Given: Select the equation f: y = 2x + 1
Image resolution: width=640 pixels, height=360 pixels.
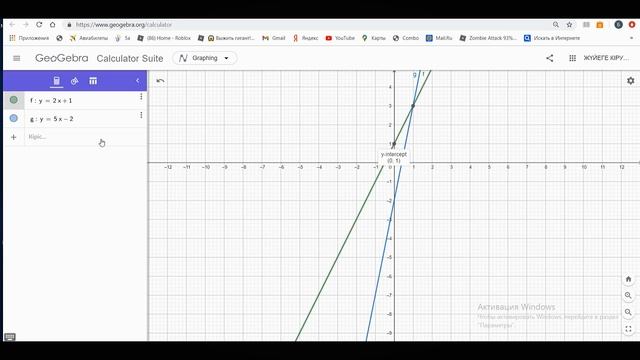Looking at the screenshot, I should pyautogui.click(x=51, y=100).
